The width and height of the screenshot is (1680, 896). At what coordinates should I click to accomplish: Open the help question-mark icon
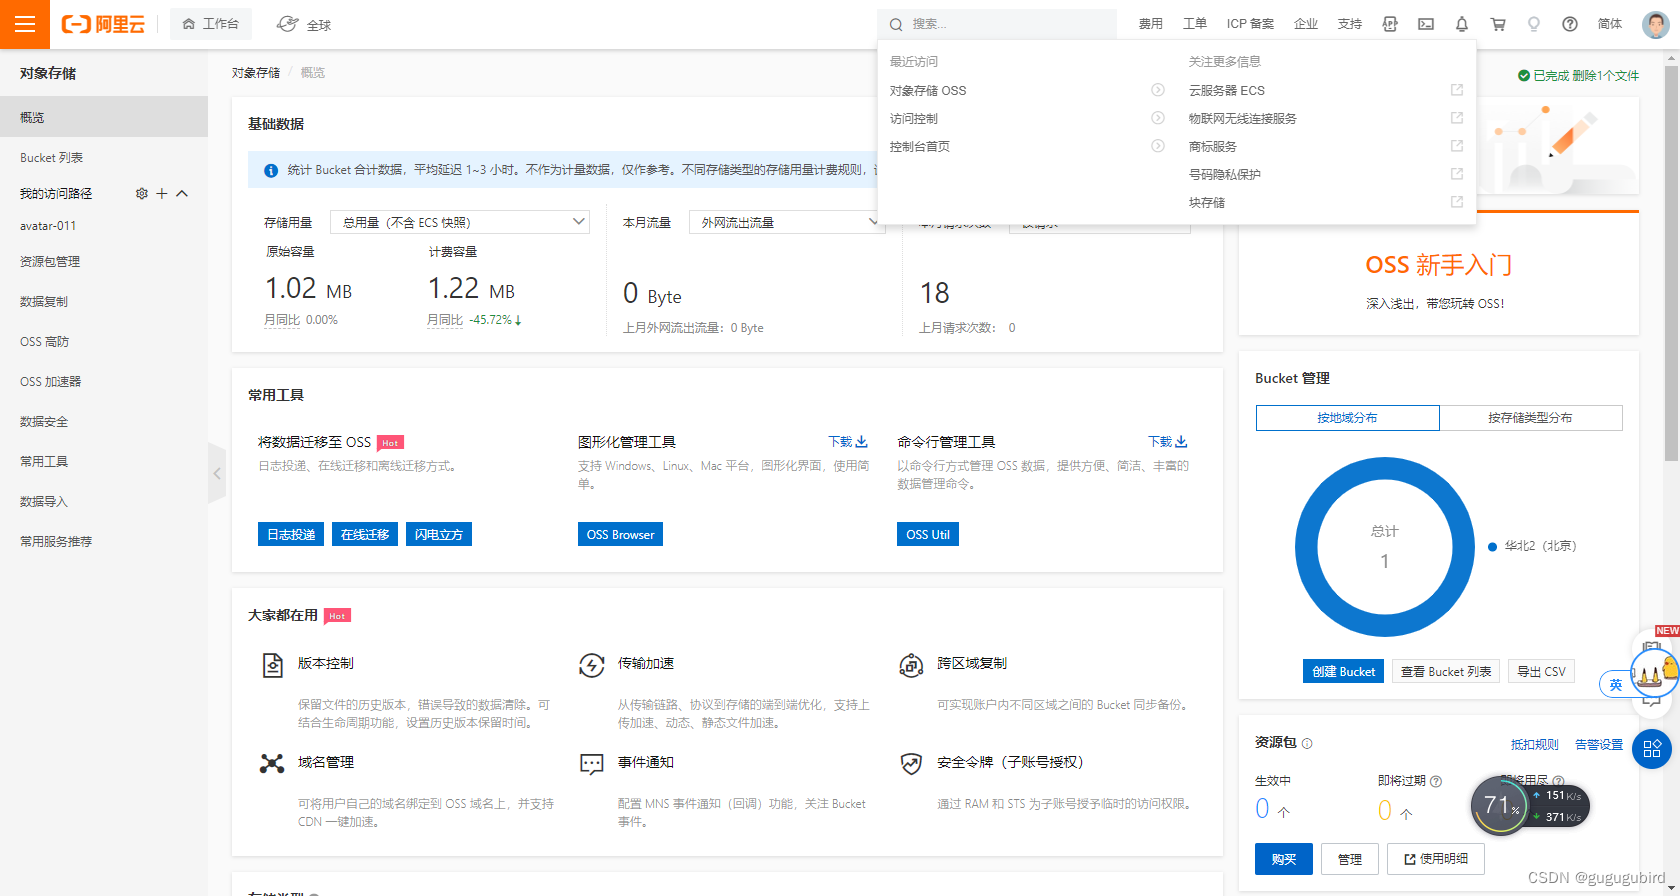(x=1570, y=24)
